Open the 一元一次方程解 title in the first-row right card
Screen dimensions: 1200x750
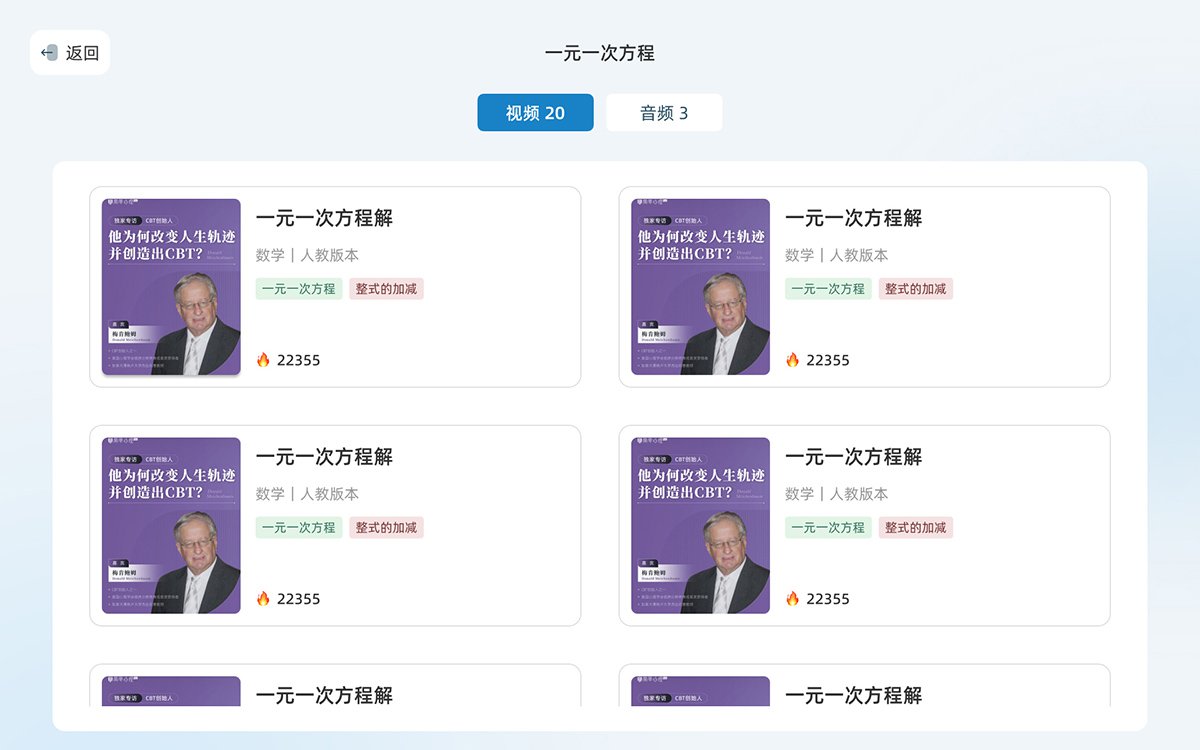tap(853, 218)
